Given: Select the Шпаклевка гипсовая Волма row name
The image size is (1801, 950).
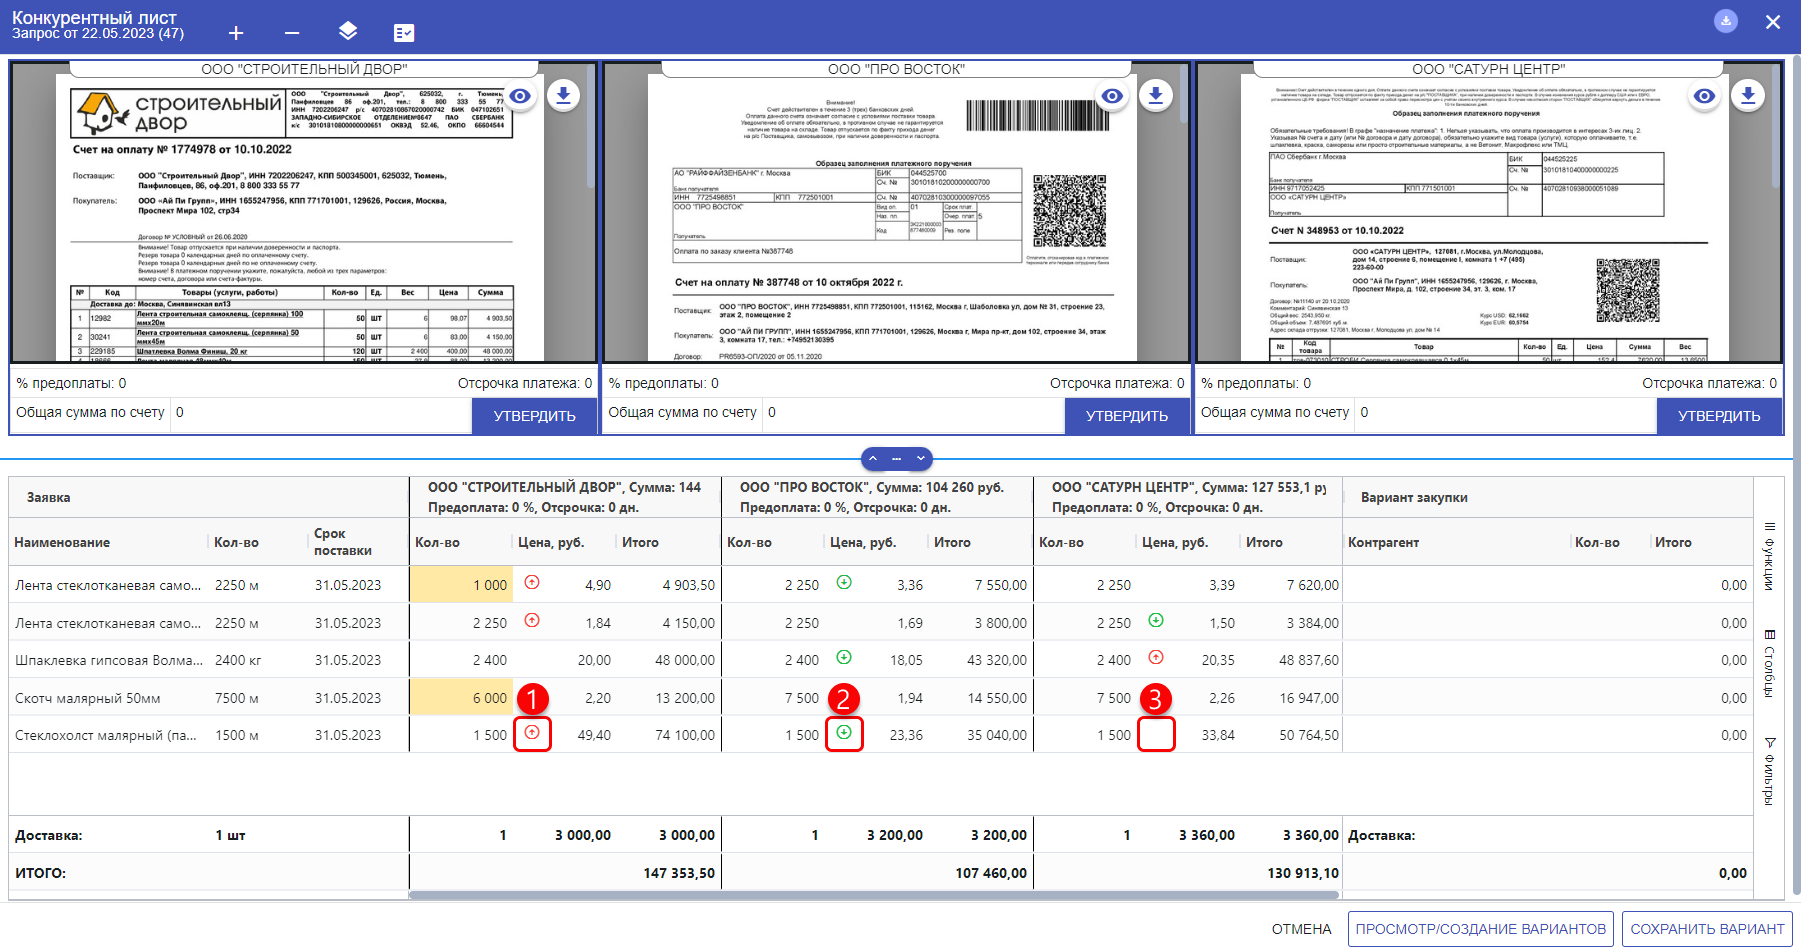Looking at the screenshot, I should click(109, 660).
